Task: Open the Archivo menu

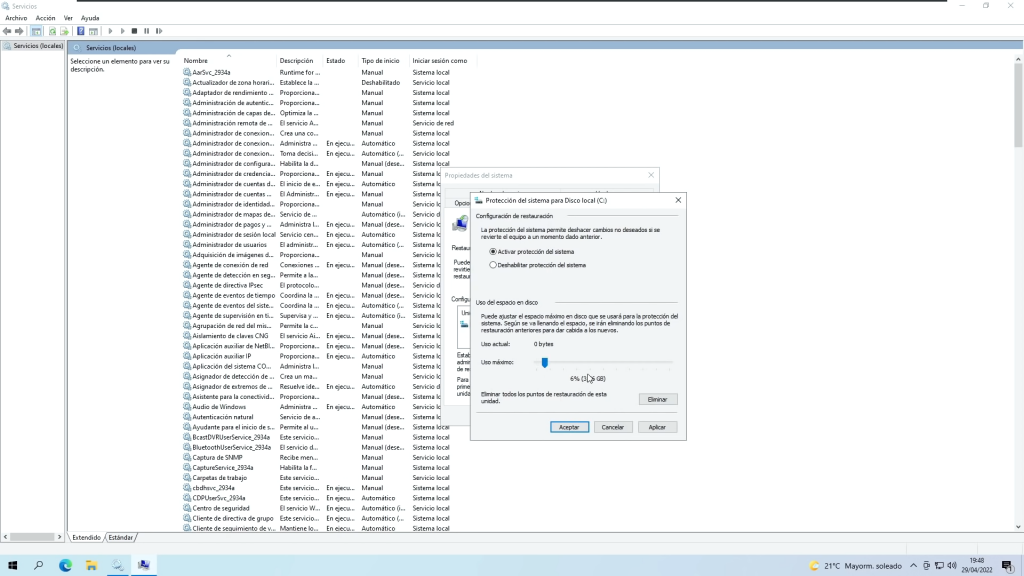Action: click(x=16, y=18)
